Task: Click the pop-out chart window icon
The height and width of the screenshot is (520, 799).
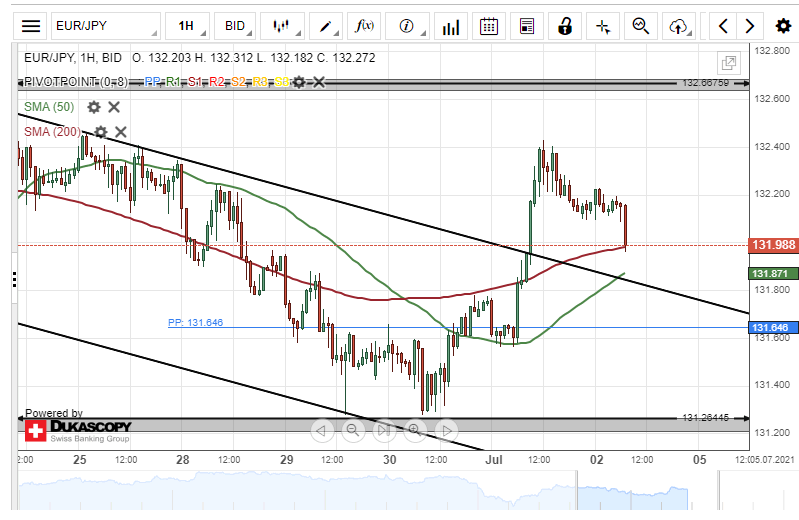Action: (729, 62)
